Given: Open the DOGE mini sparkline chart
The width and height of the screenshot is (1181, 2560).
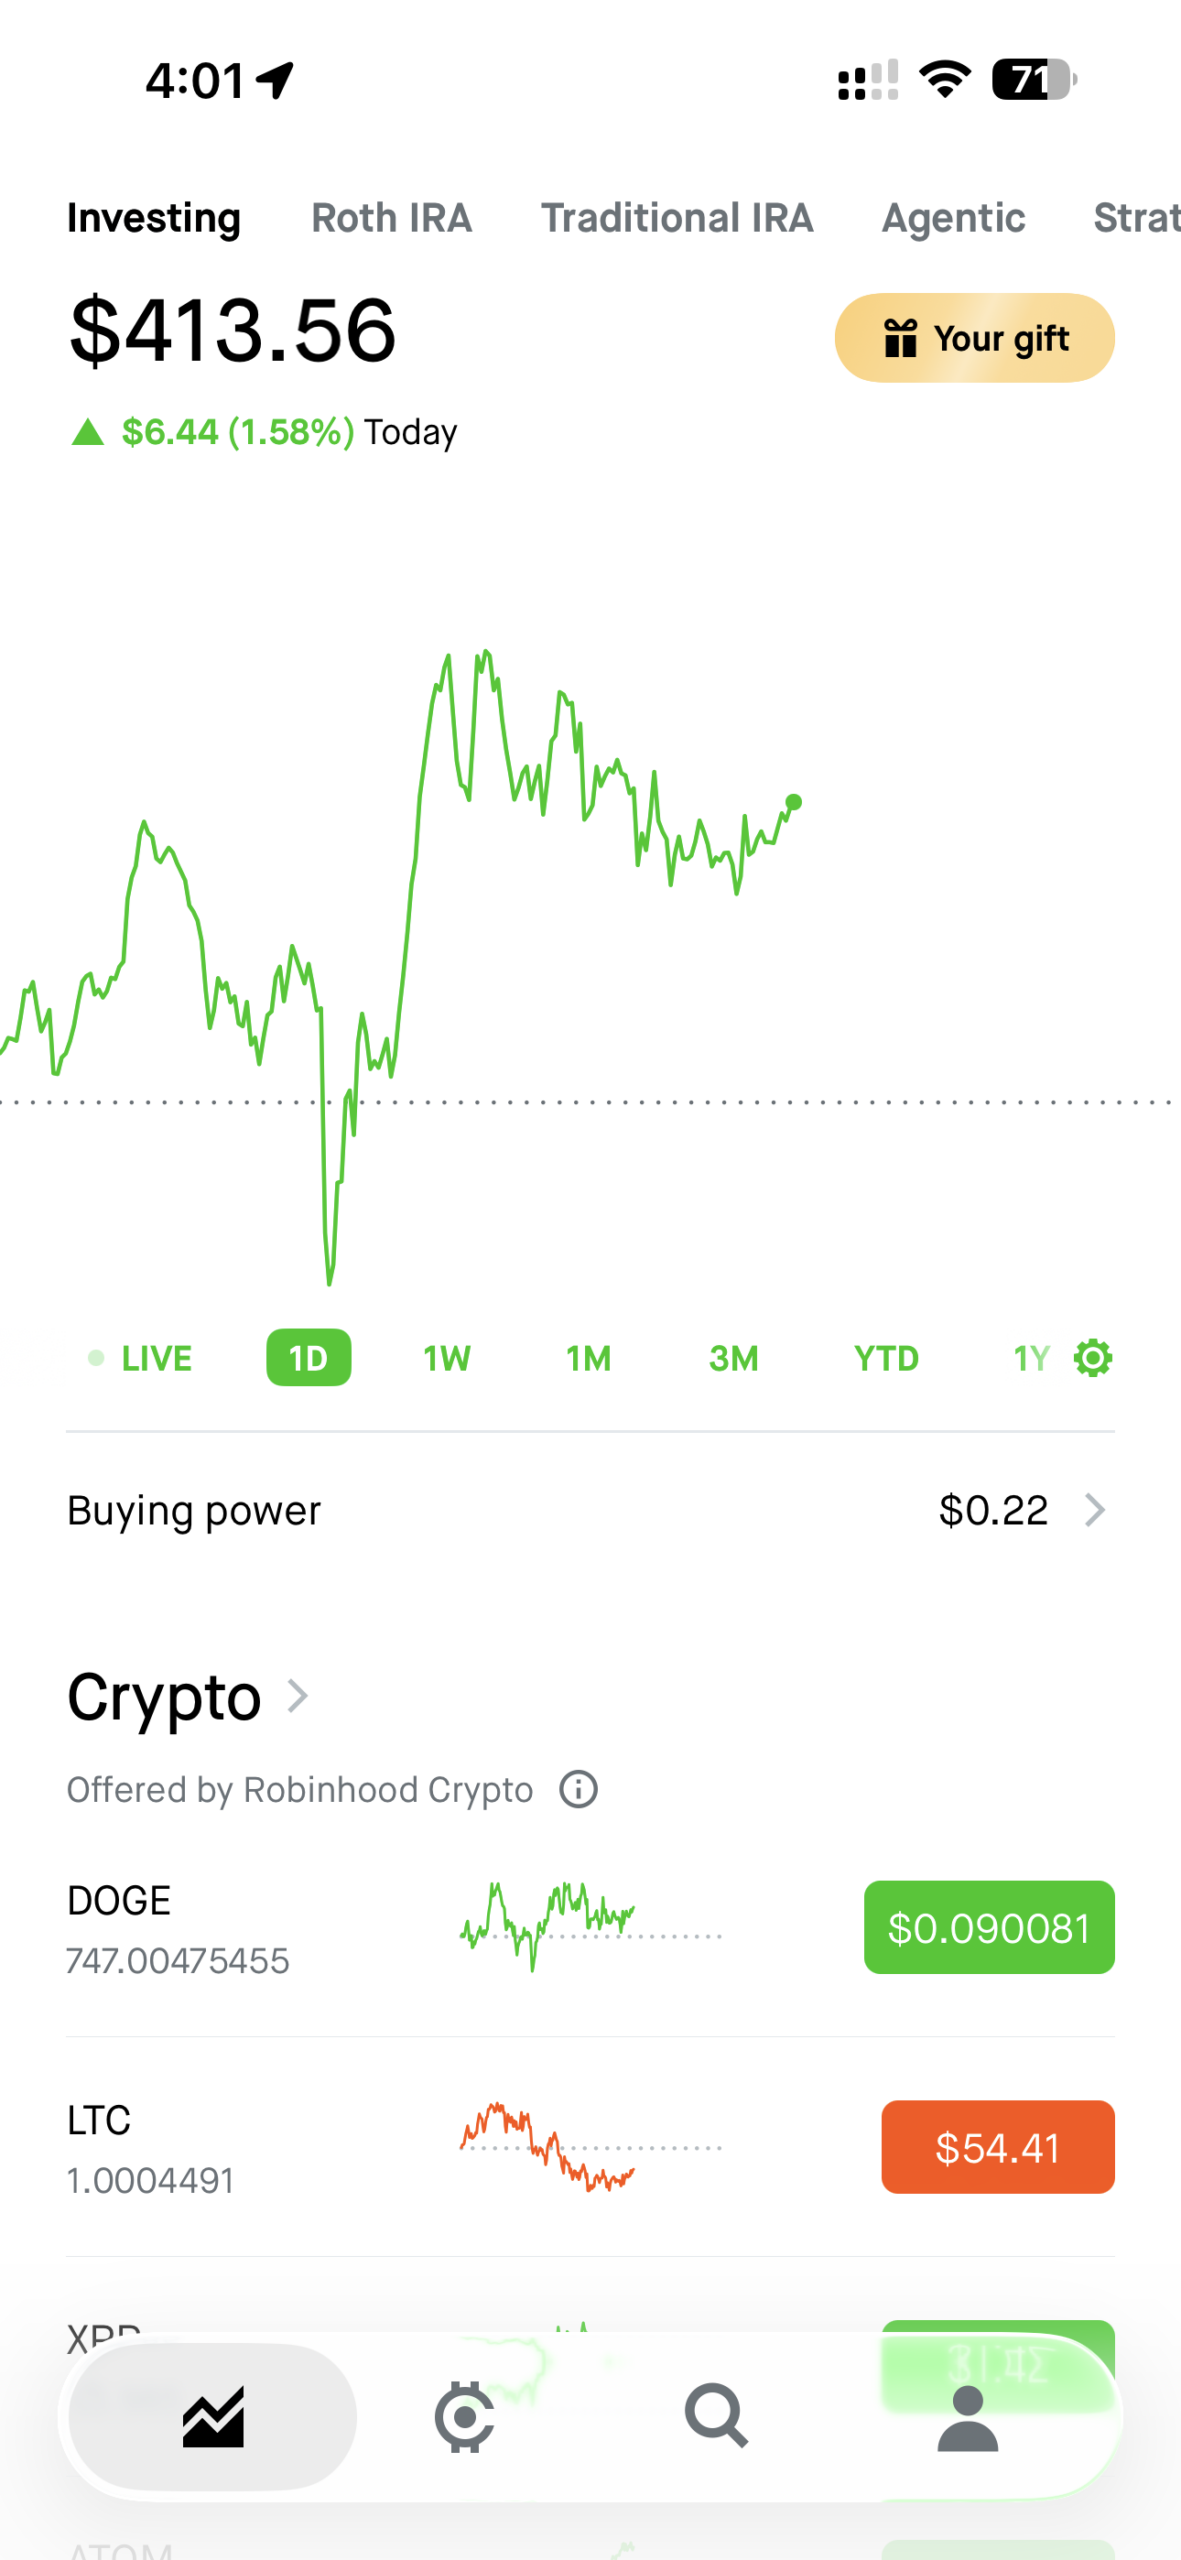Looking at the screenshot, I should (x=590, y=1927).
